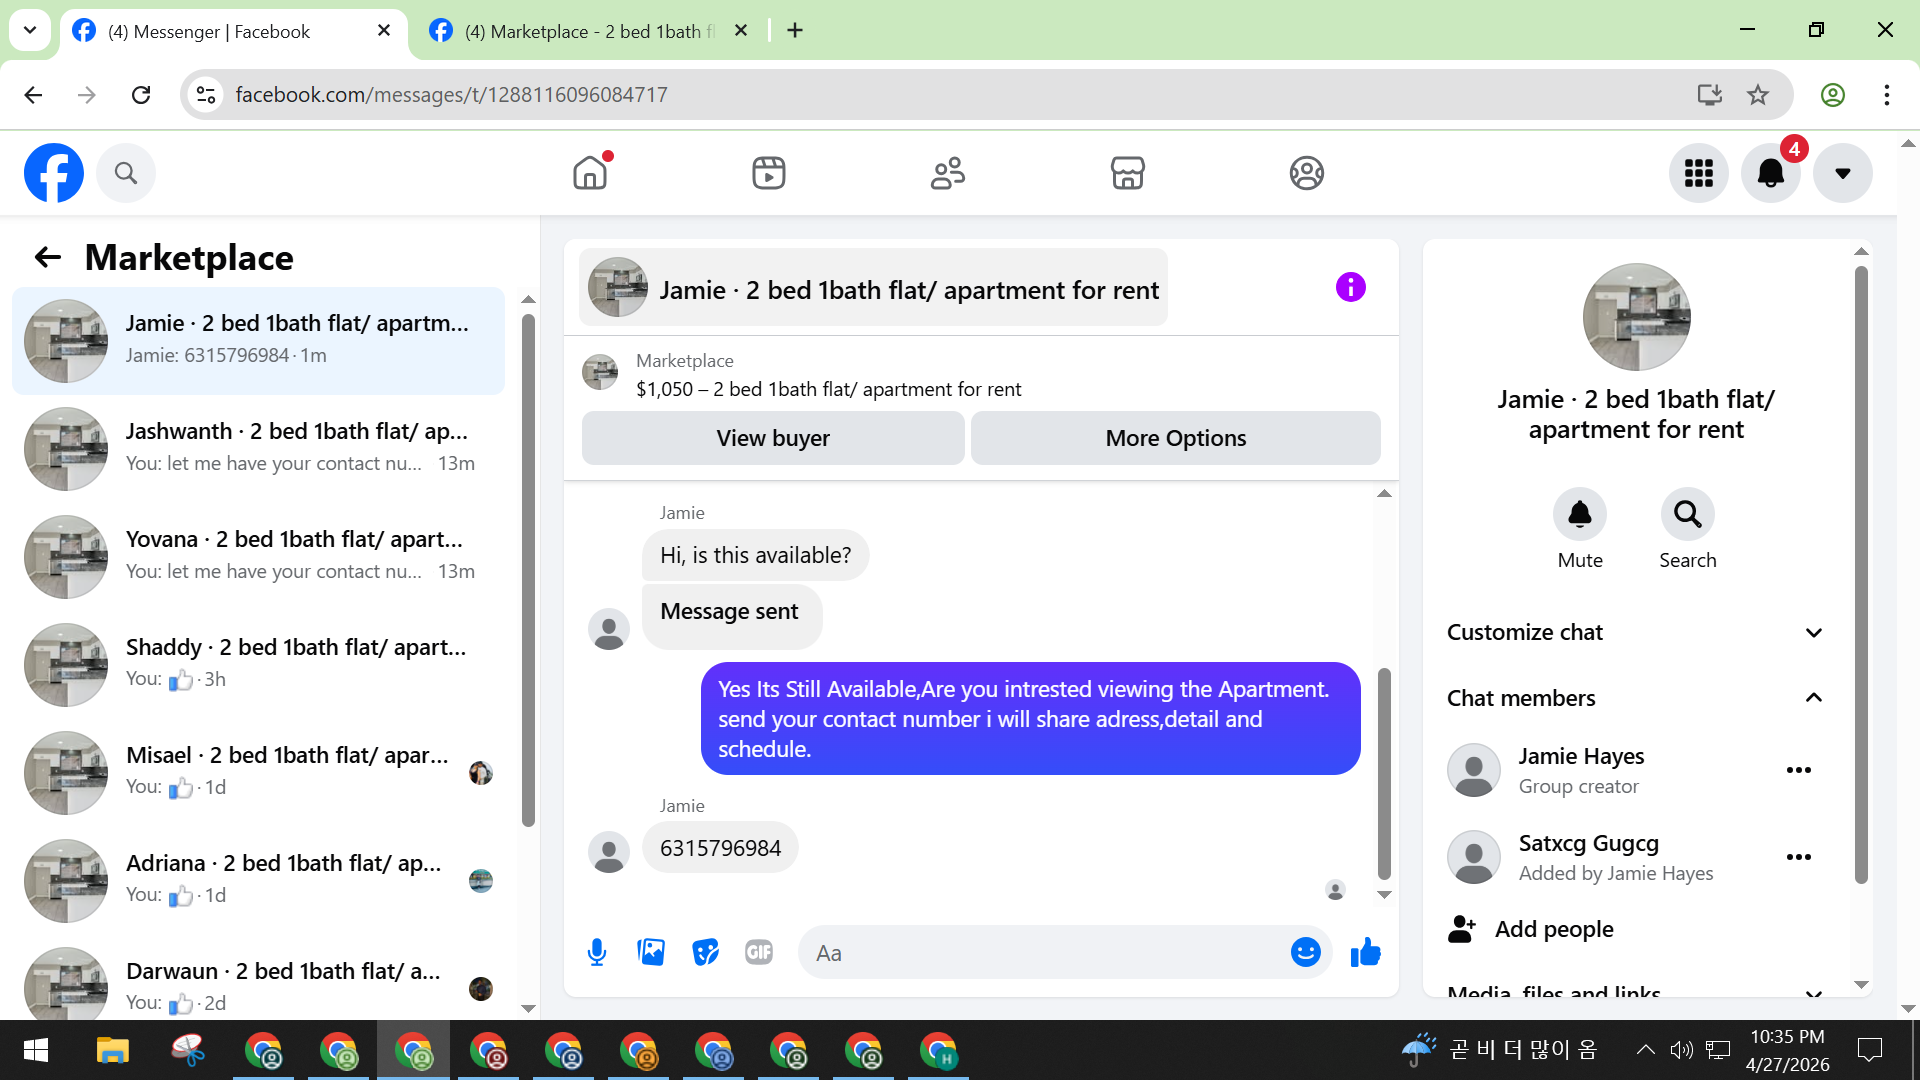Open the Friends icon
Screen dimensions: 1920x1080
(948, 173)
